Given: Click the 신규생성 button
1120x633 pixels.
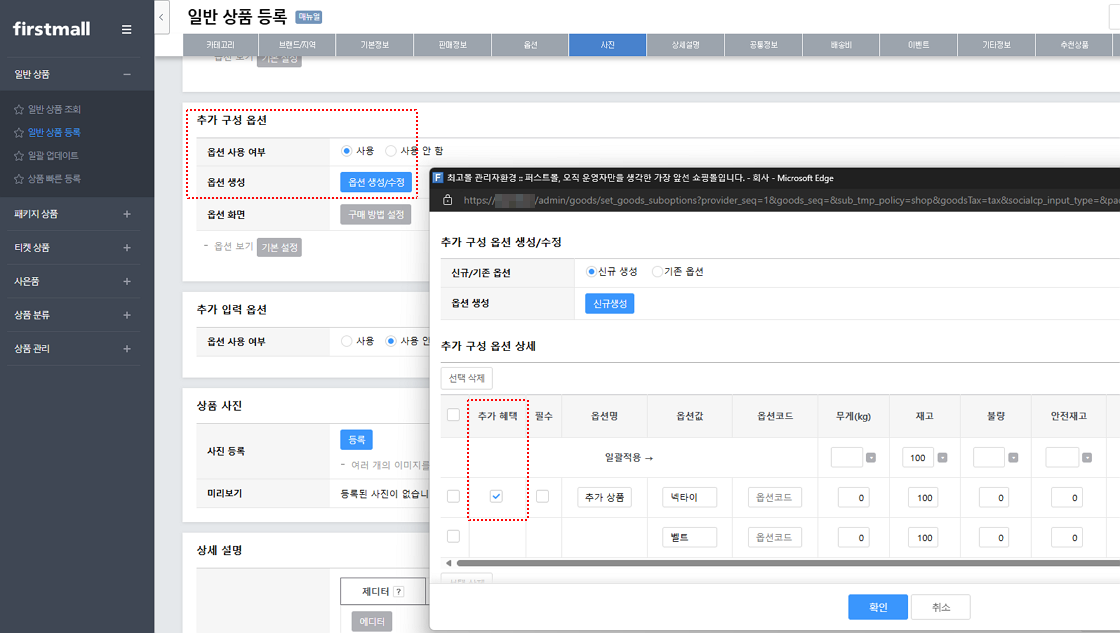Looking at the screenshot, I should point(609,303).
